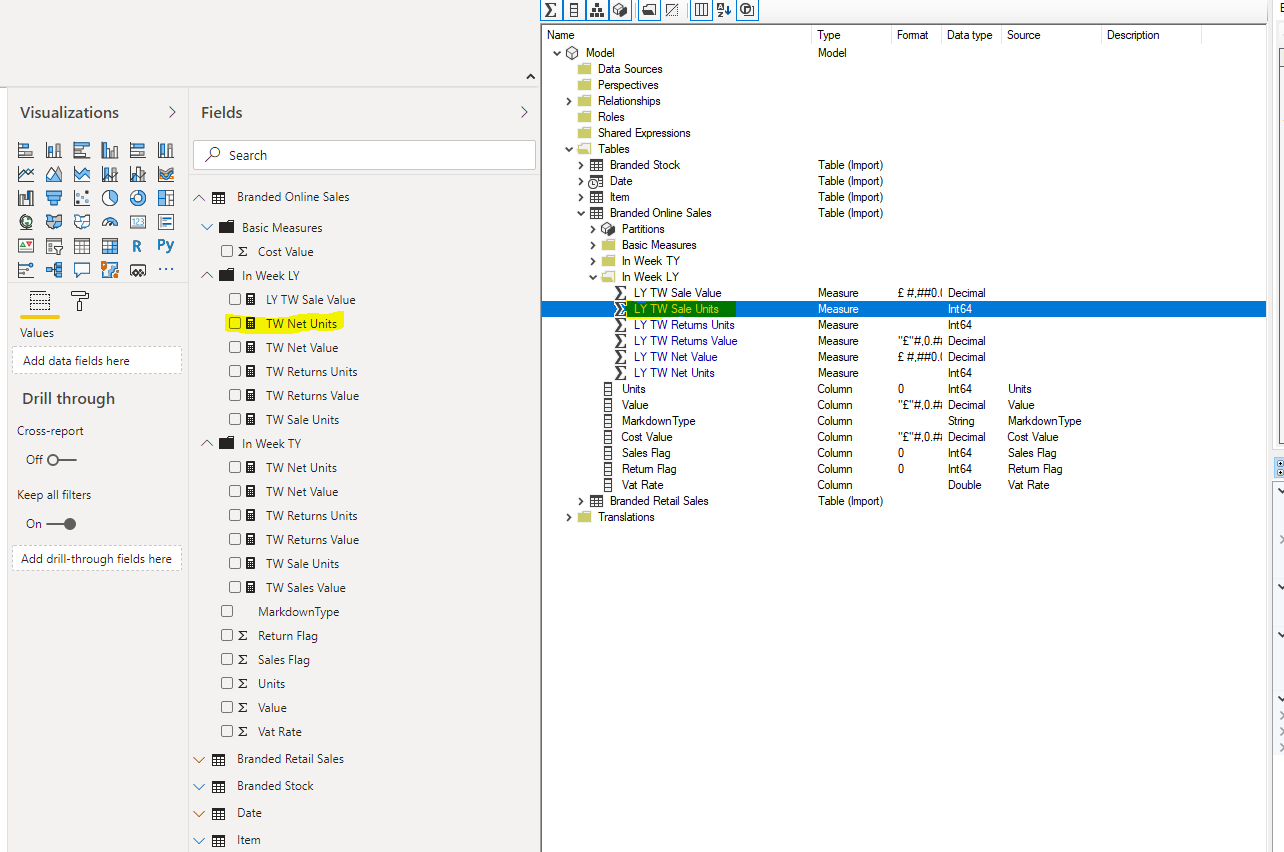Click the A-Z sort toolbar icon in Tabular Editor
Screen dimensions: 1284x852
click(723, 10)
